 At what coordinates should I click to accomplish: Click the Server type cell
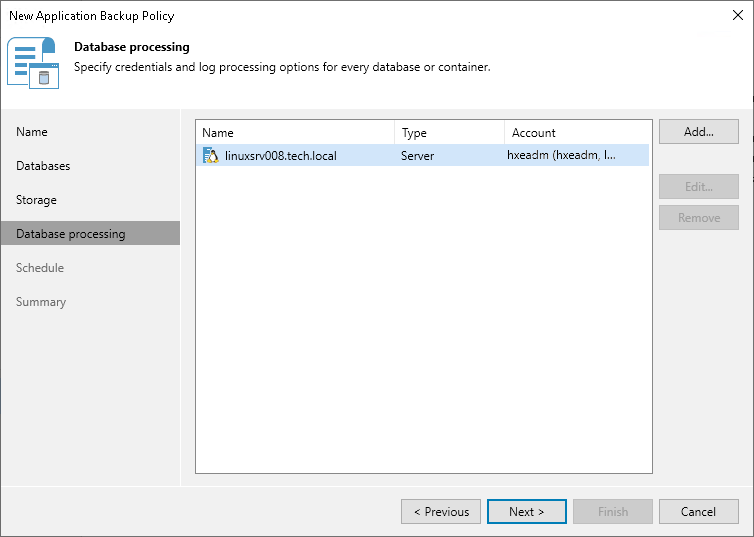tap(417, 156)
